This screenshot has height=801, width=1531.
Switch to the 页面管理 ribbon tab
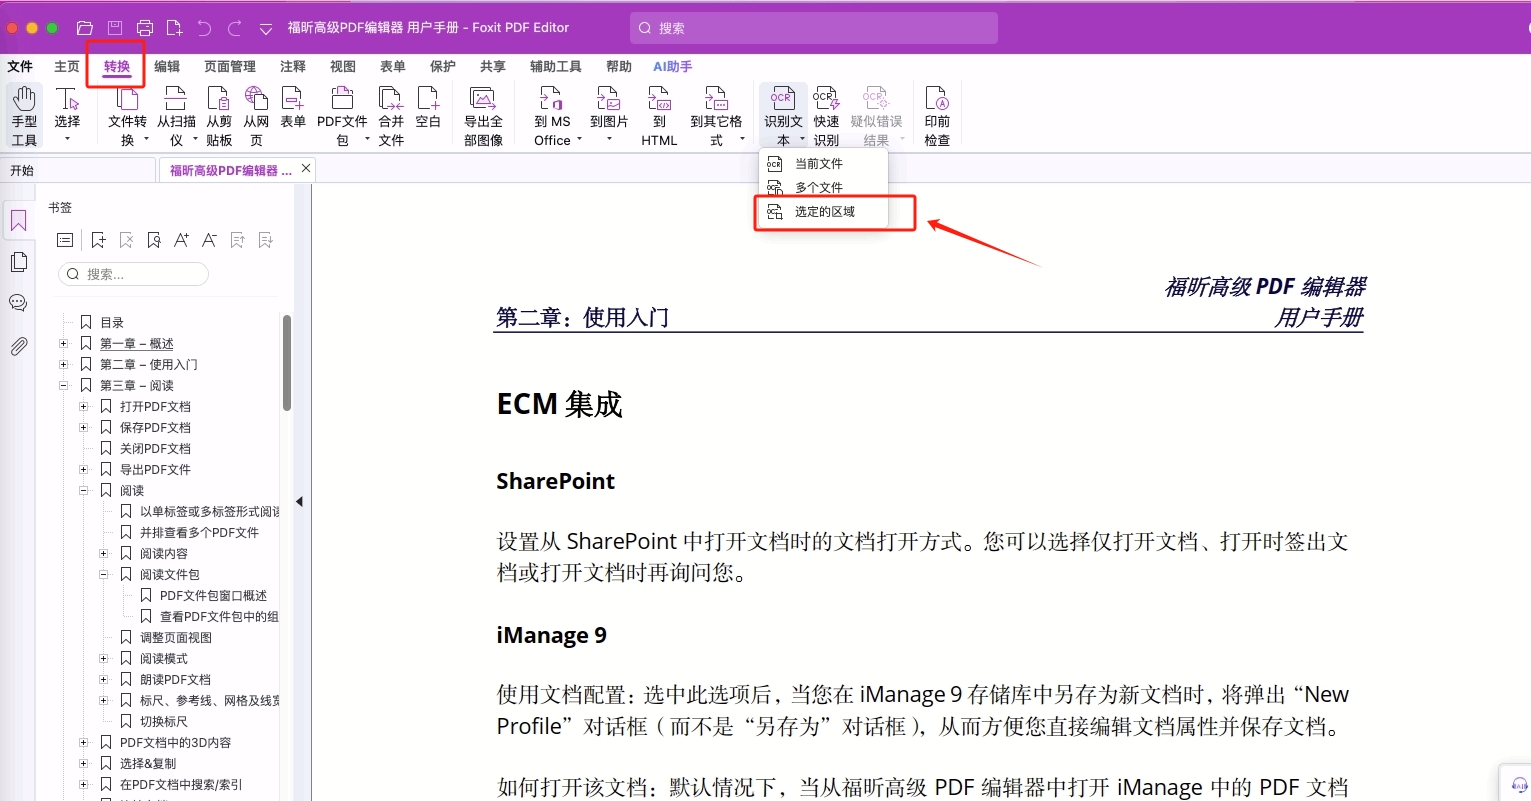point(230,67)
